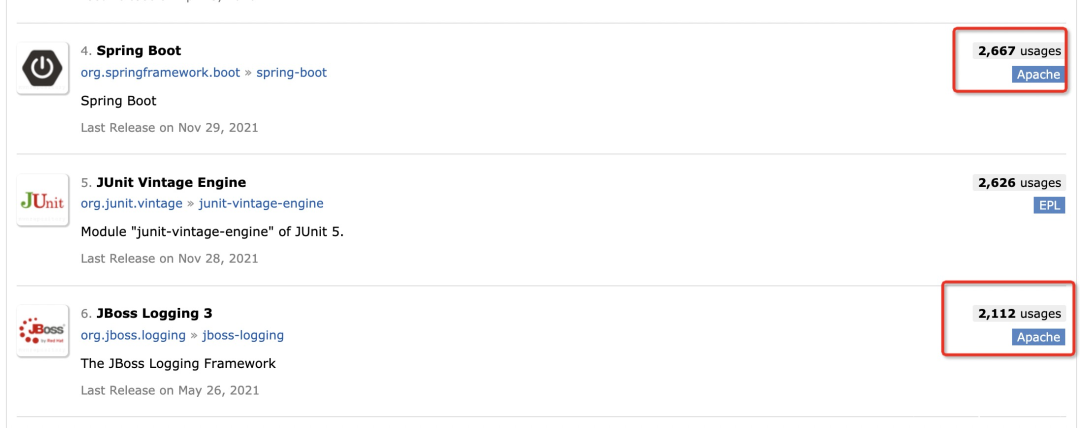The height and width of the screenshot is (428, 1080).
Task: Click the JBoss logo icon
Action: (x=42, y=332)
